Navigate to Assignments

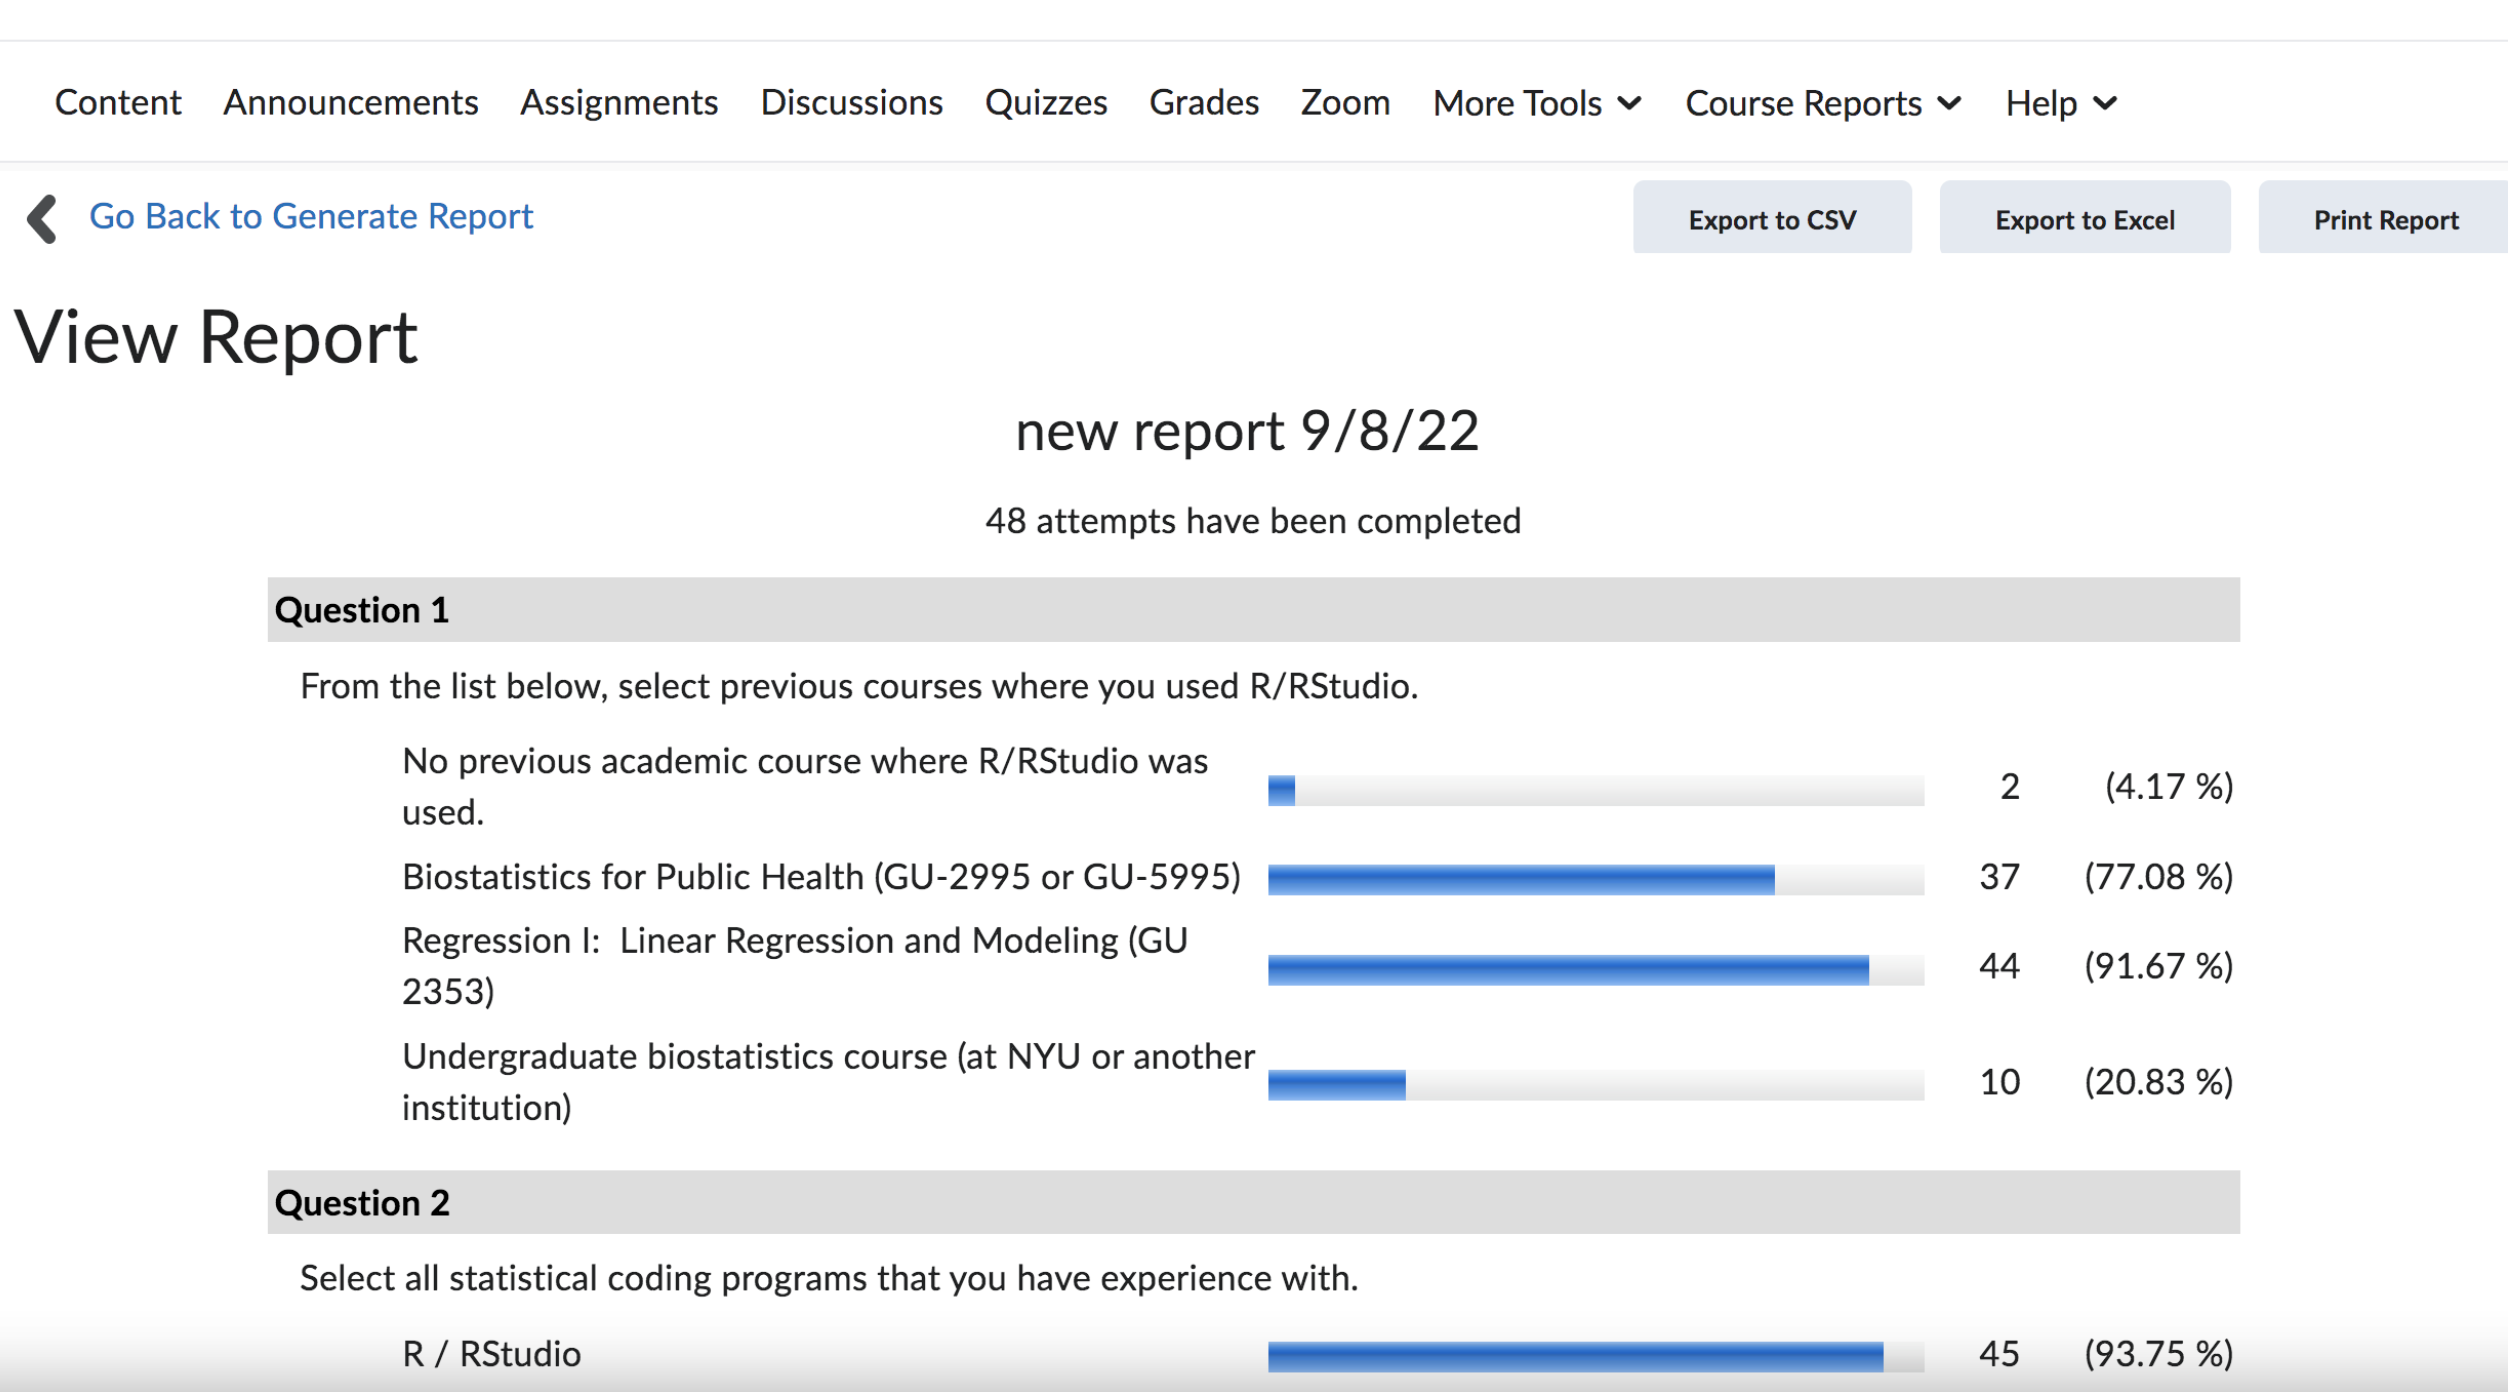[x=619, y=102]
